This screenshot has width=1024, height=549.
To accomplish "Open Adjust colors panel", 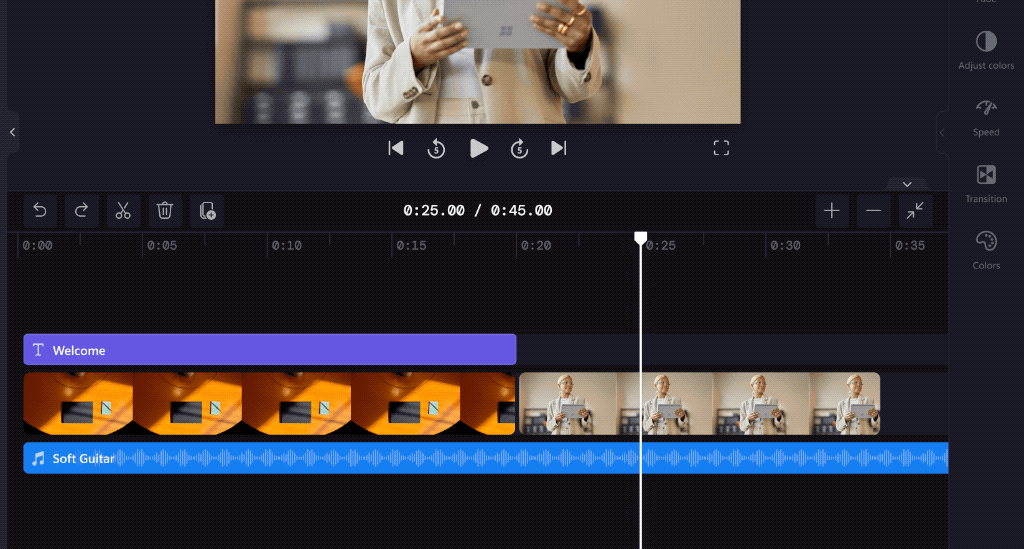I will click(x=986, y=48).
